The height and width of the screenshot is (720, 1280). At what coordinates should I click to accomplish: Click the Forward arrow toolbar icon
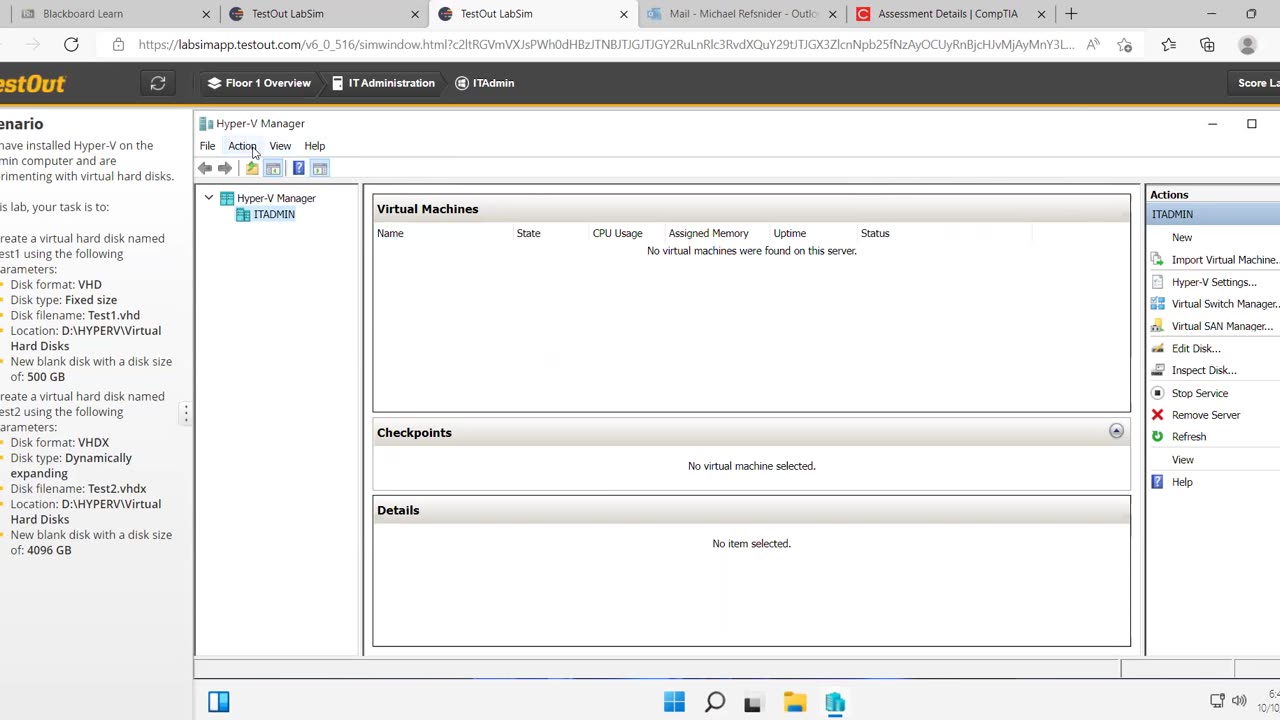[x=225, y=168]
